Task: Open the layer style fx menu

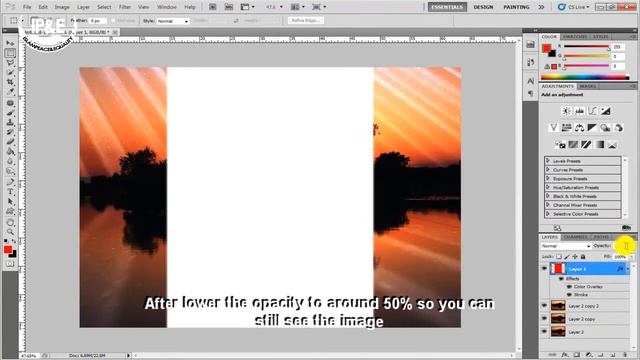Action: tap(564, 355)
